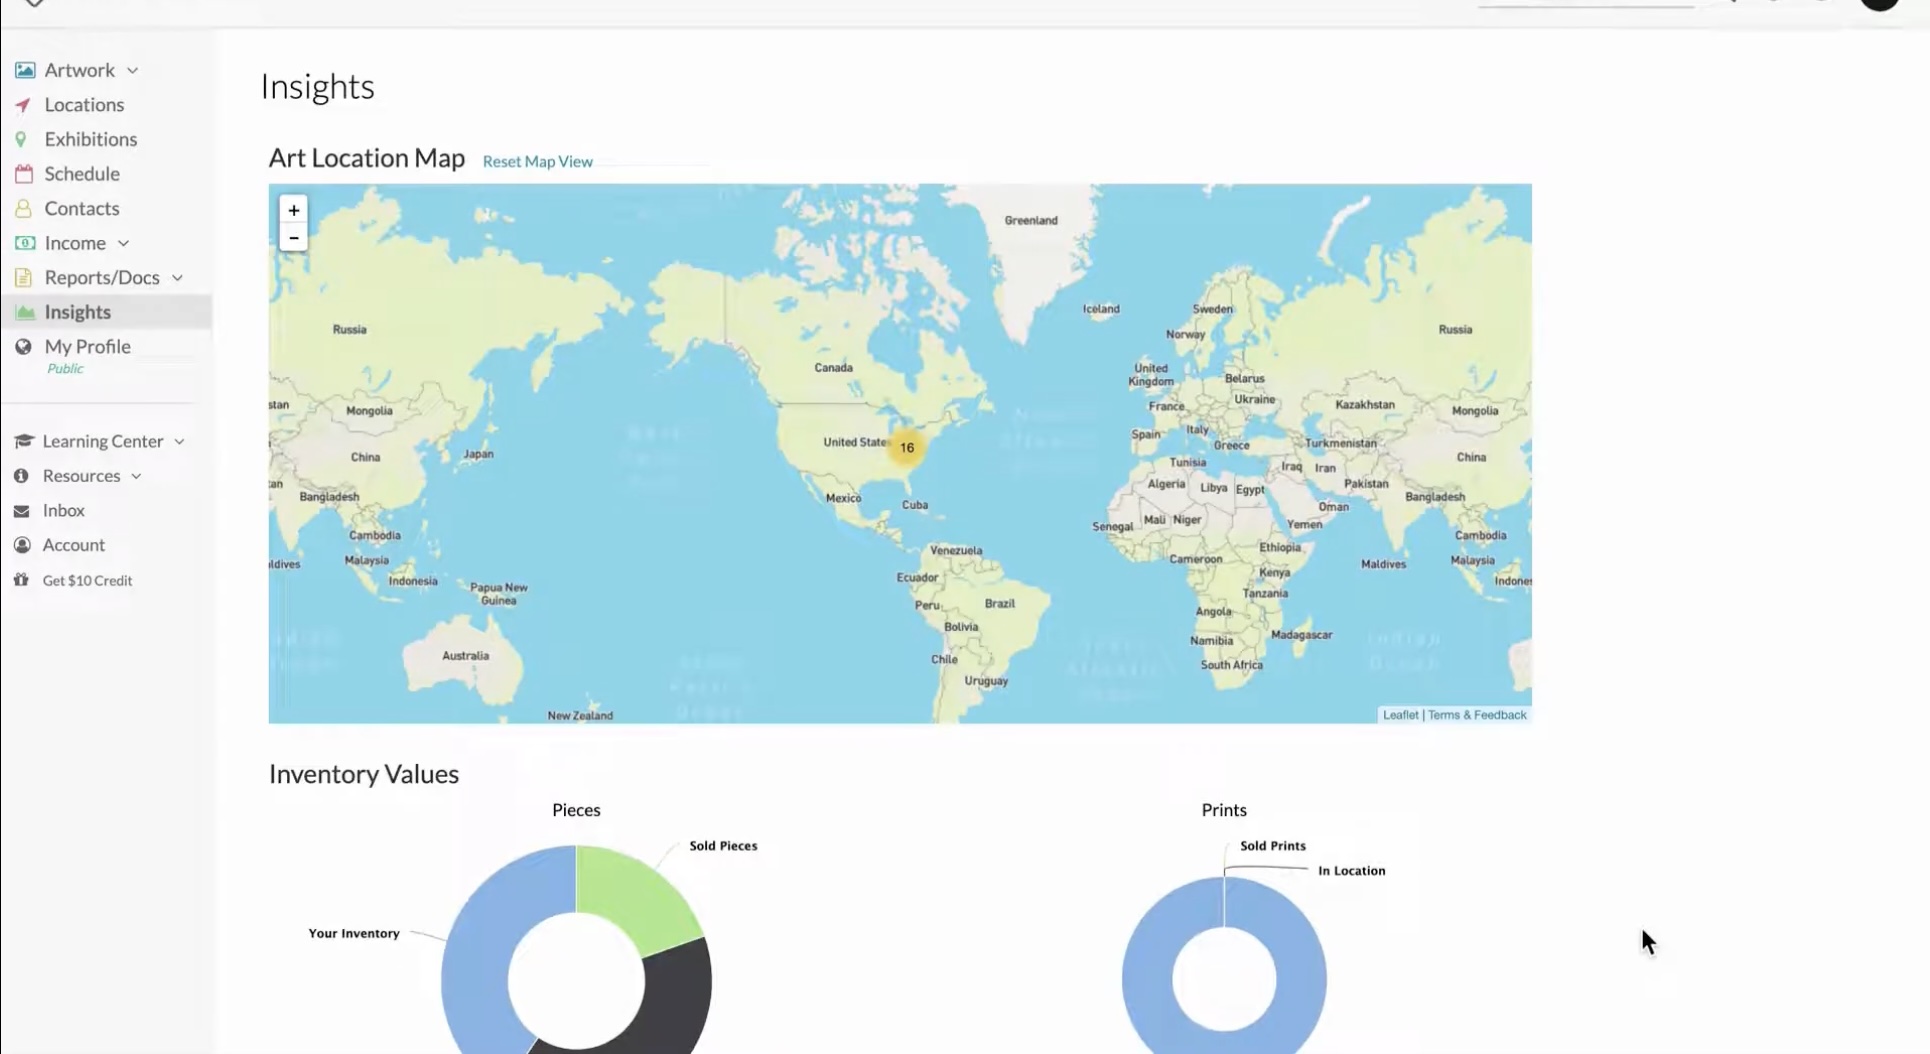Expand the Reports/Docs submenu chevron
The height and width of the screenshot is (1054, 1930).
click(x=177, y=278)
